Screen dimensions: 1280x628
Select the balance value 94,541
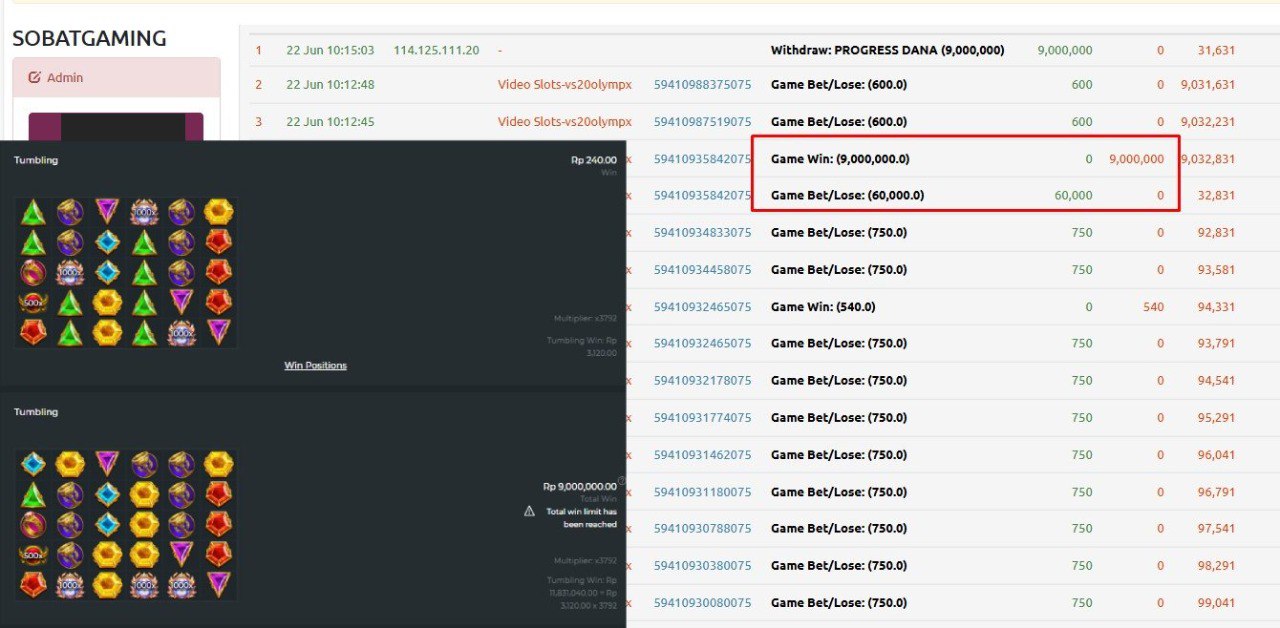tap(1216, 381)
